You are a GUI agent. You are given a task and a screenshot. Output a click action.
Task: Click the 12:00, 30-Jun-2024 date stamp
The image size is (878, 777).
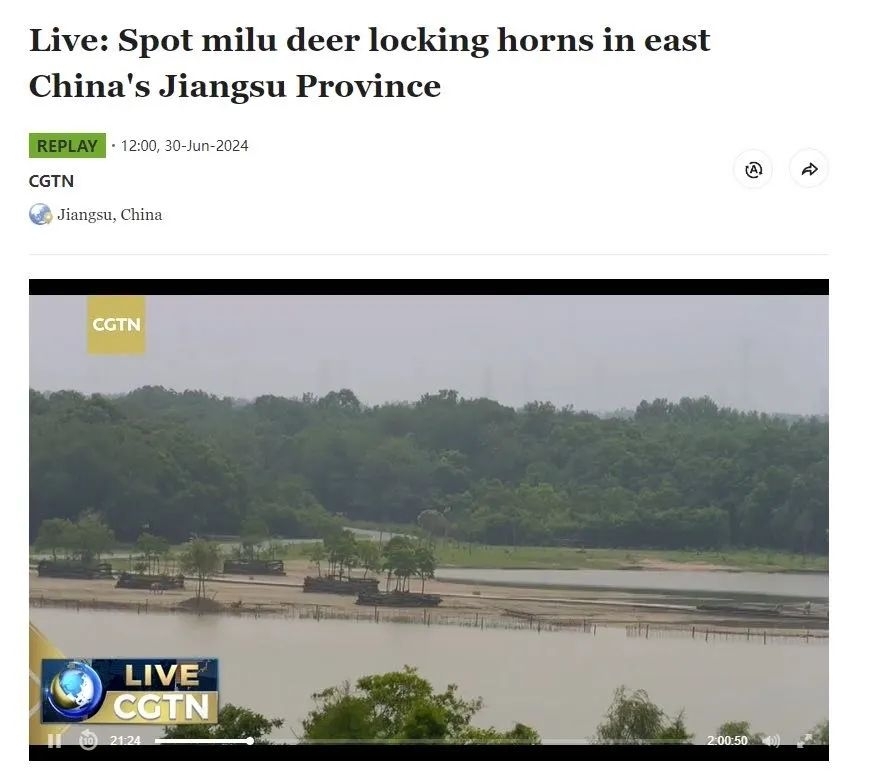[184, 146]
